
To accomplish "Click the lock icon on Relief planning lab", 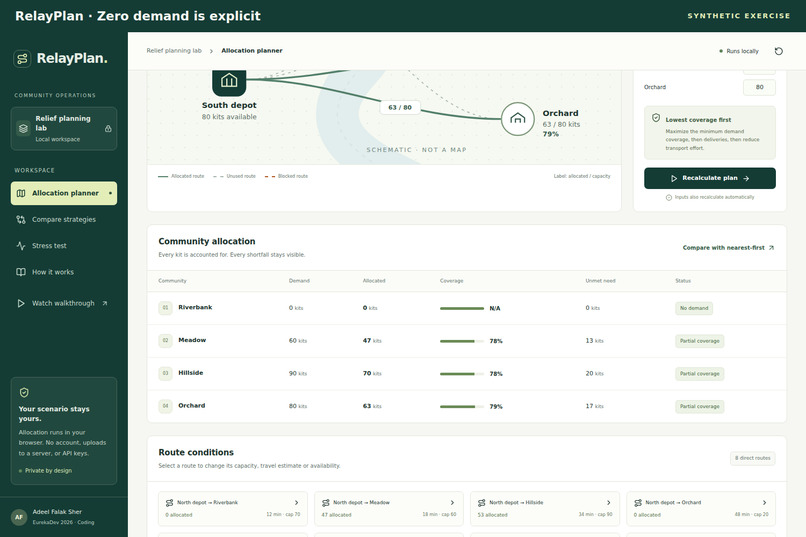I will [x=108, y=128].
